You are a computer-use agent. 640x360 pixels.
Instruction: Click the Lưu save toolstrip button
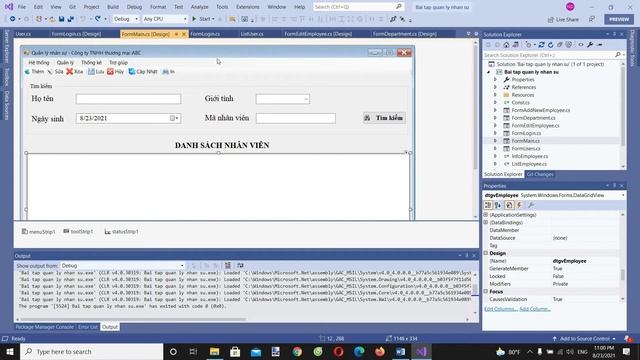96,71
